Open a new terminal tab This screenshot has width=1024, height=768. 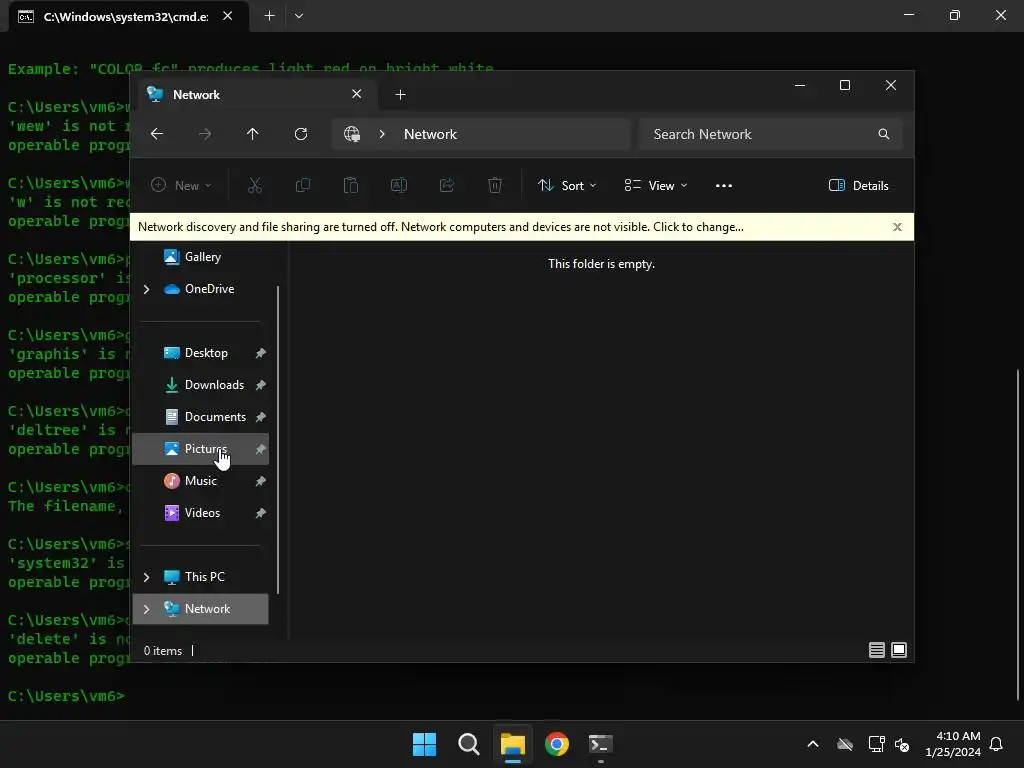pos(269,16)
